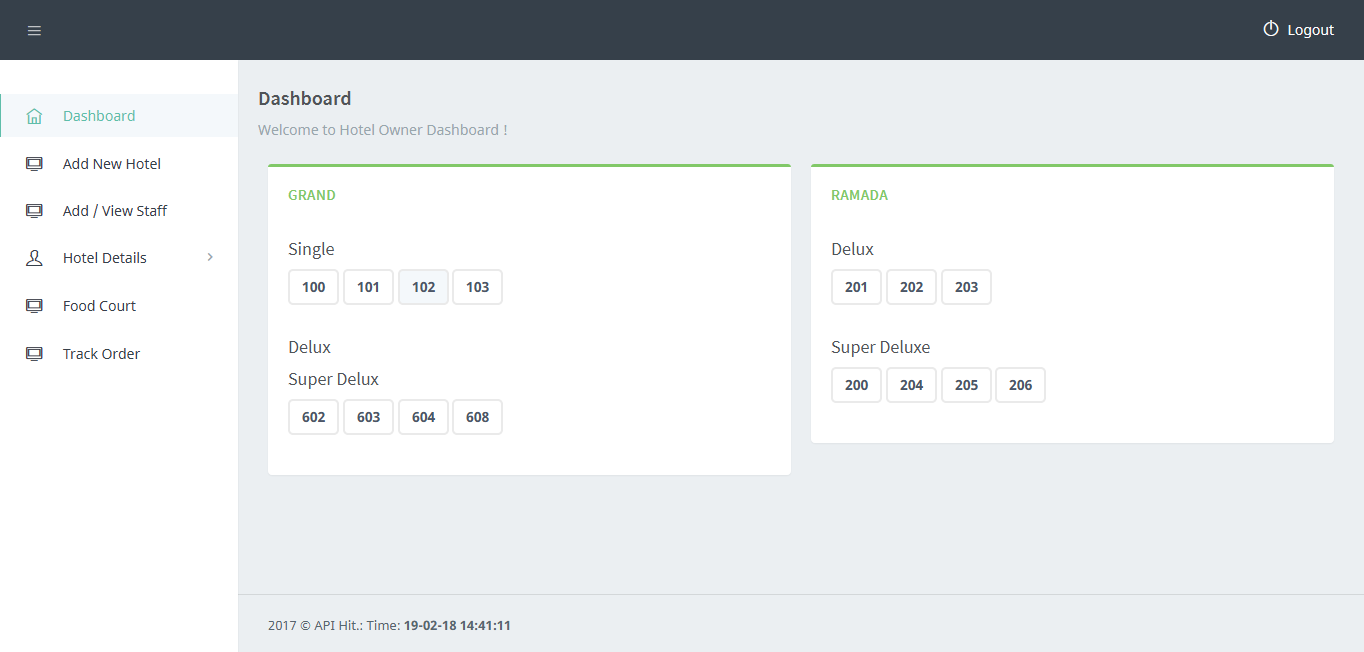Expand the Hotel Details submenu chevron
1364x652 pixels.
coord(210,258)
